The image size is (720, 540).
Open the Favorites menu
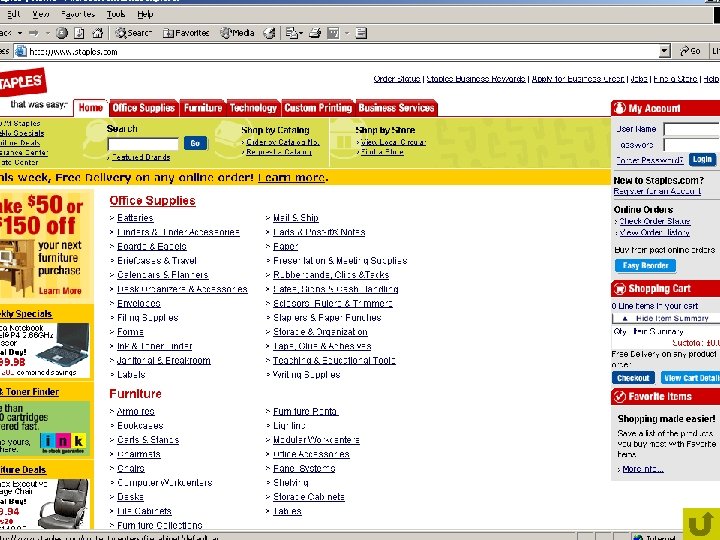pyautogui.click(x=78, y=14)
